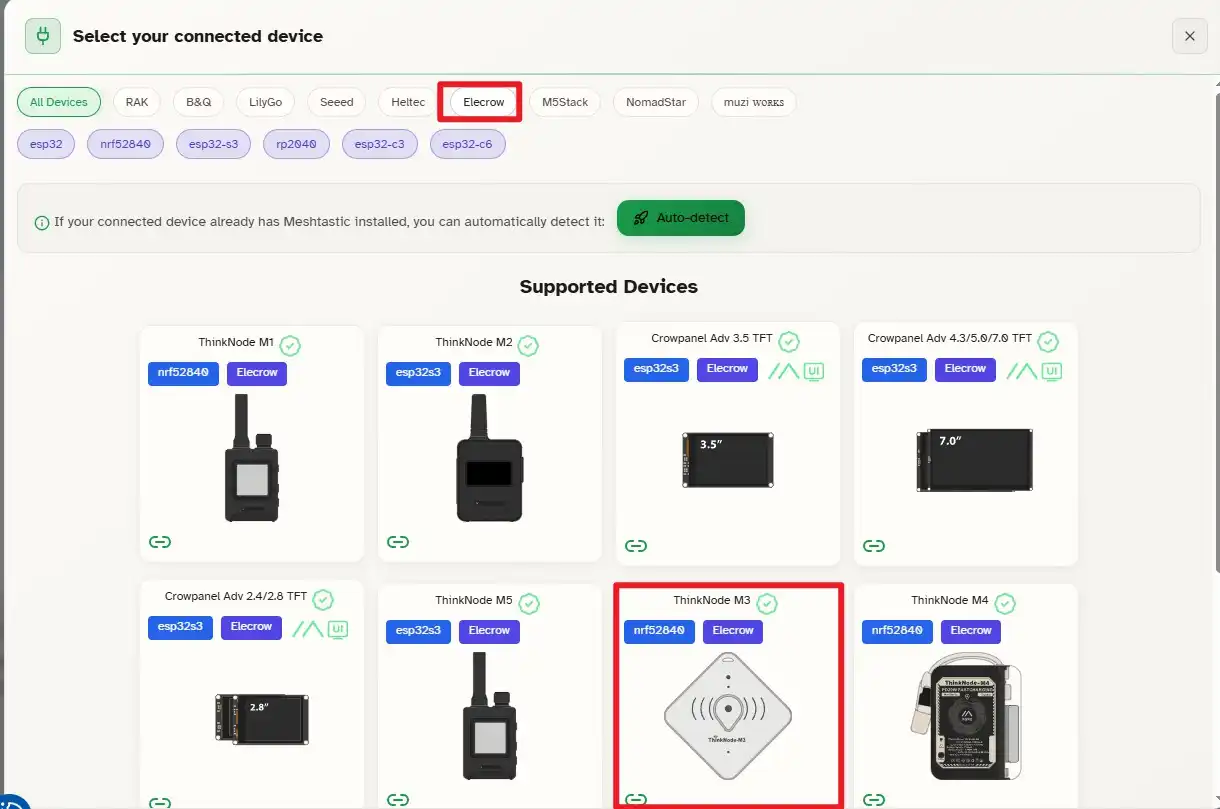
Task: Select the Elecrow vendor filter
Action: click(484, 102)
